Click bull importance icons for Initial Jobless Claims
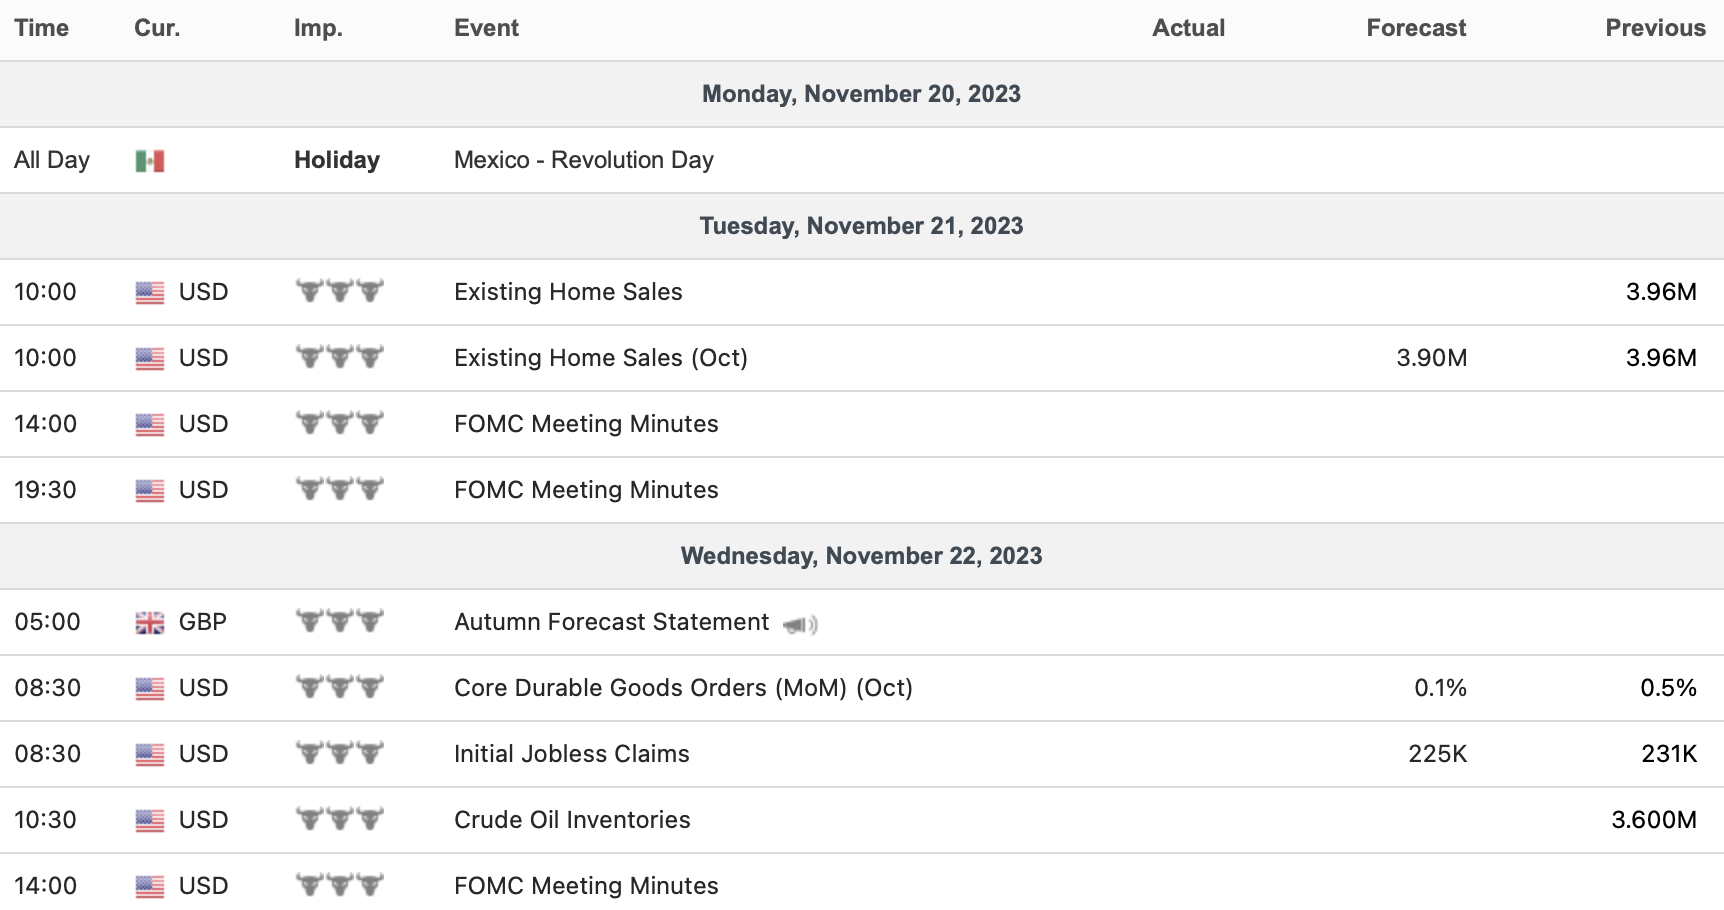The height and width of the screenshot is (910, 1724). [340, 753]
